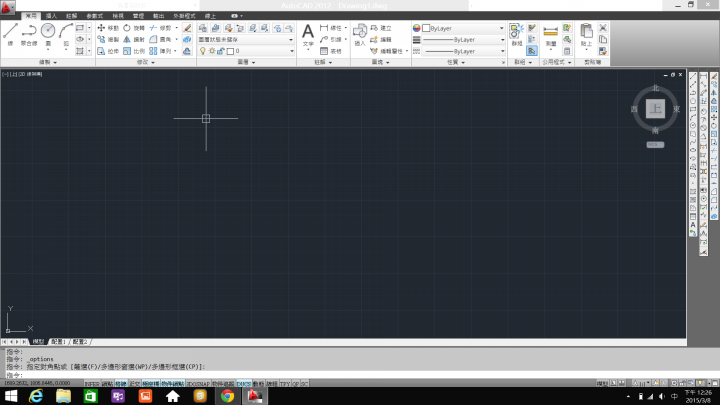Switch to the Parametric (參數式) ribbon tab
The width and height of the screenshot is (720, 405).
point(95,16)
